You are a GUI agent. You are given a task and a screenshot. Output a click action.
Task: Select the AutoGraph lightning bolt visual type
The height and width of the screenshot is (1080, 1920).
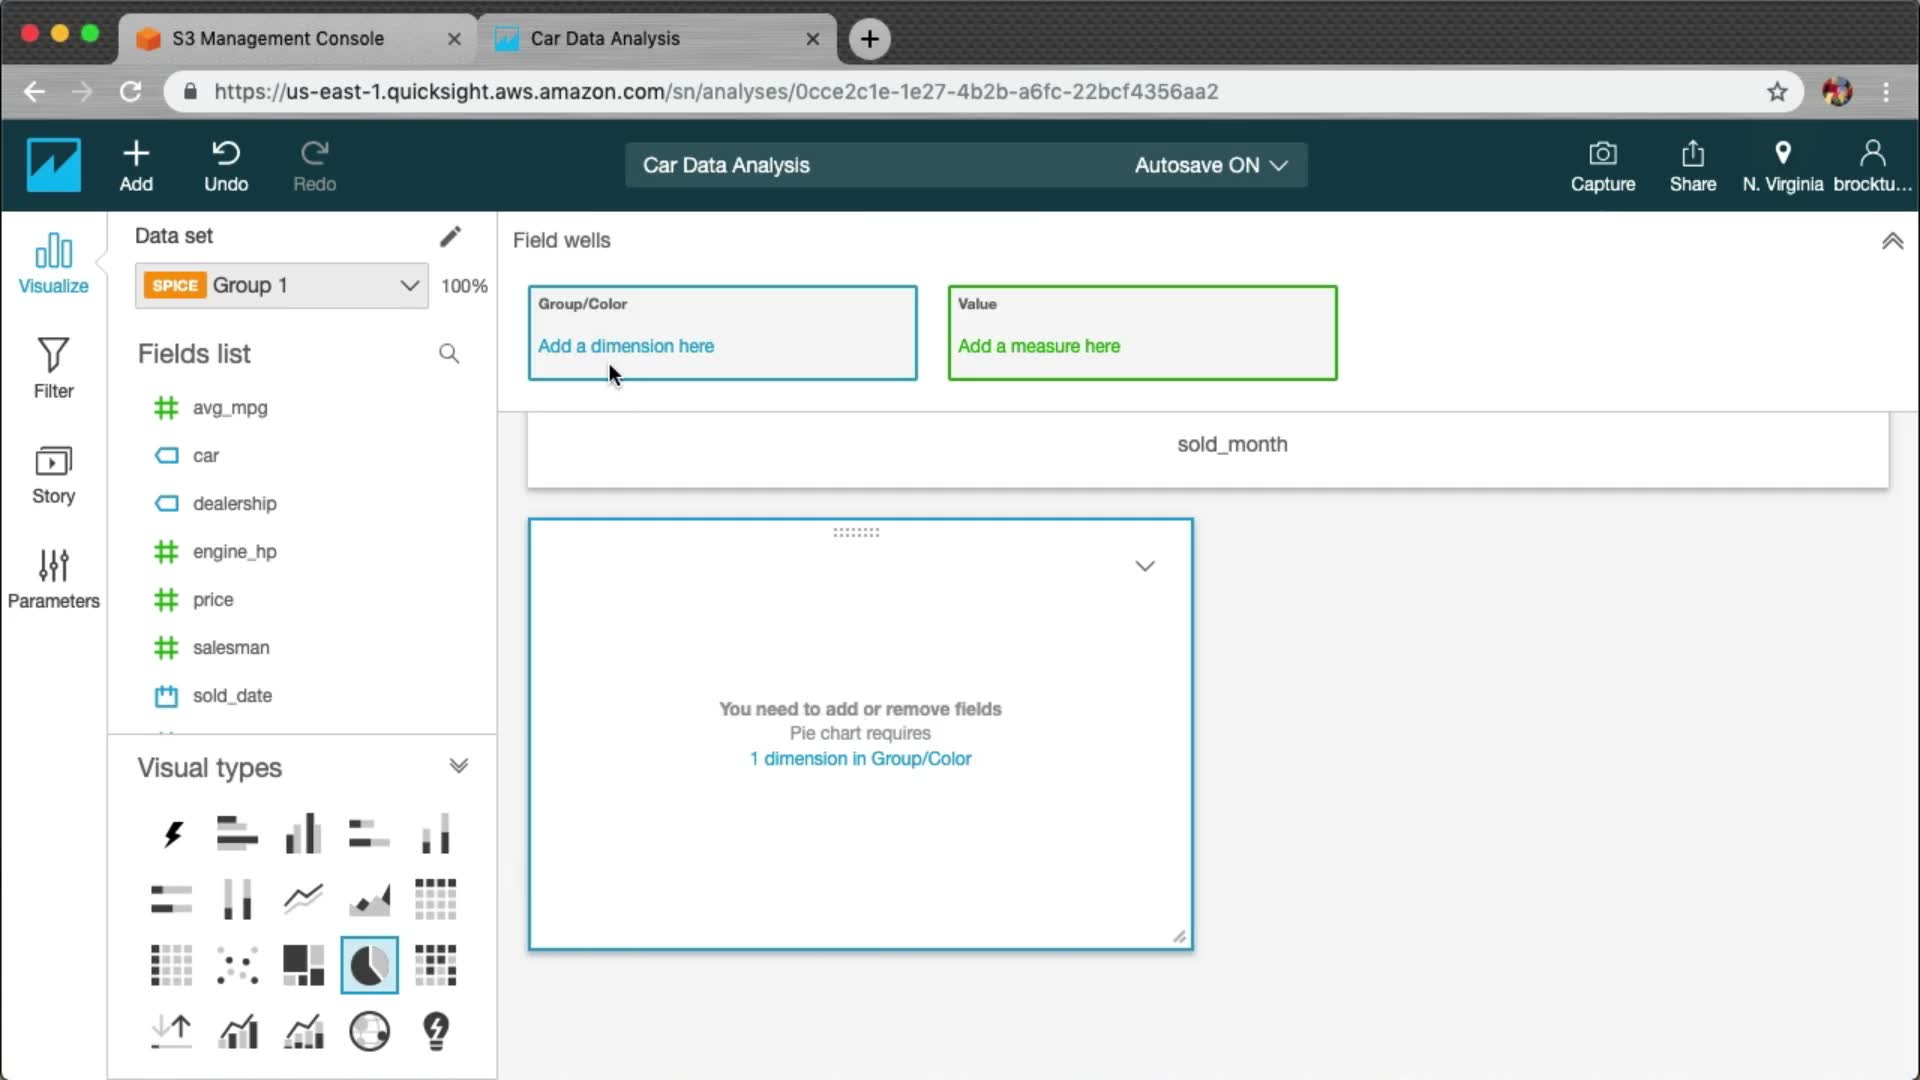click(172, 834)
